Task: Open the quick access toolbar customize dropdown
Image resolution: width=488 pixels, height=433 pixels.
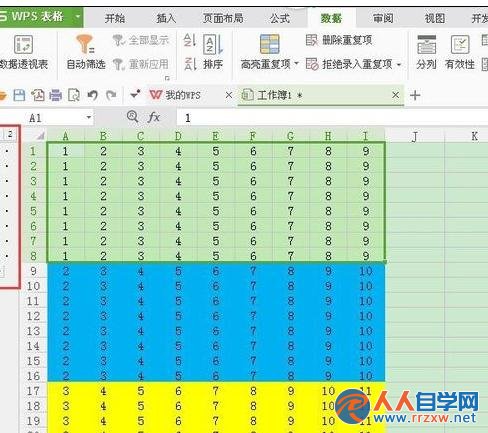Action: tap(135, 95)
